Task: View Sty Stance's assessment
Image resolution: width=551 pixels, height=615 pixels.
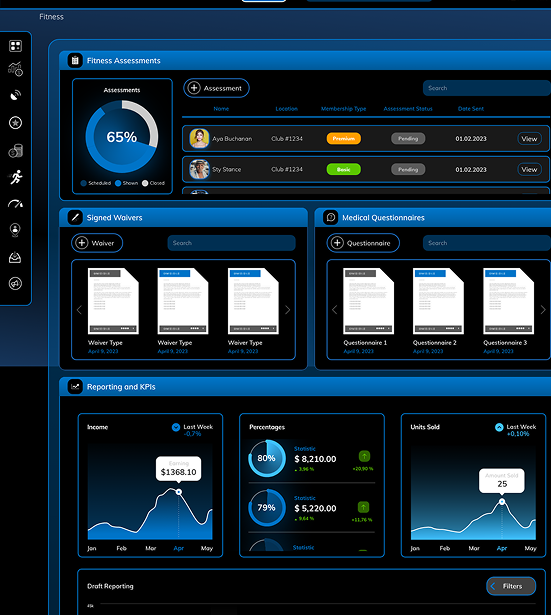Action: pyautogui.click(x=529, y=169)
